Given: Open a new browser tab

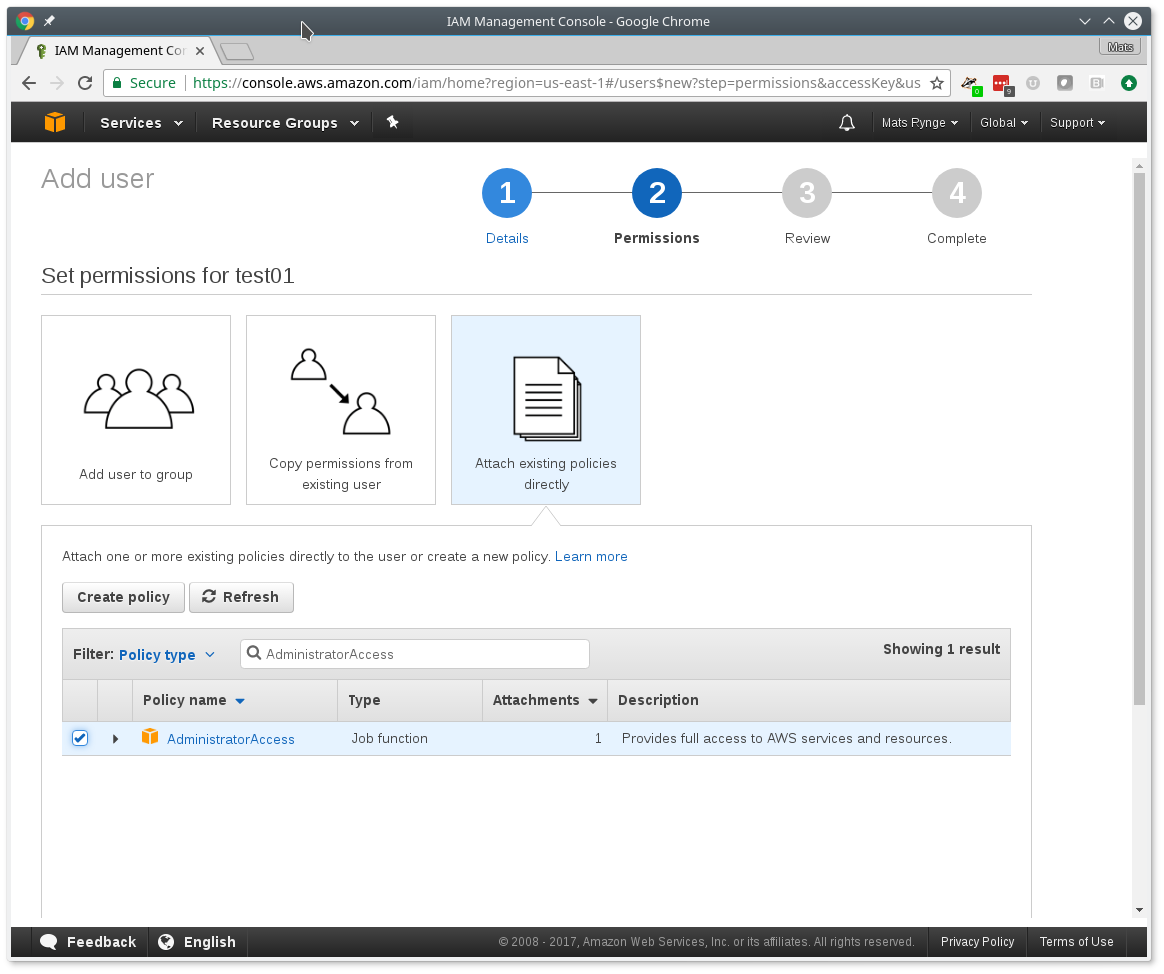Looking at the screenshot, I should coord(238,51).
